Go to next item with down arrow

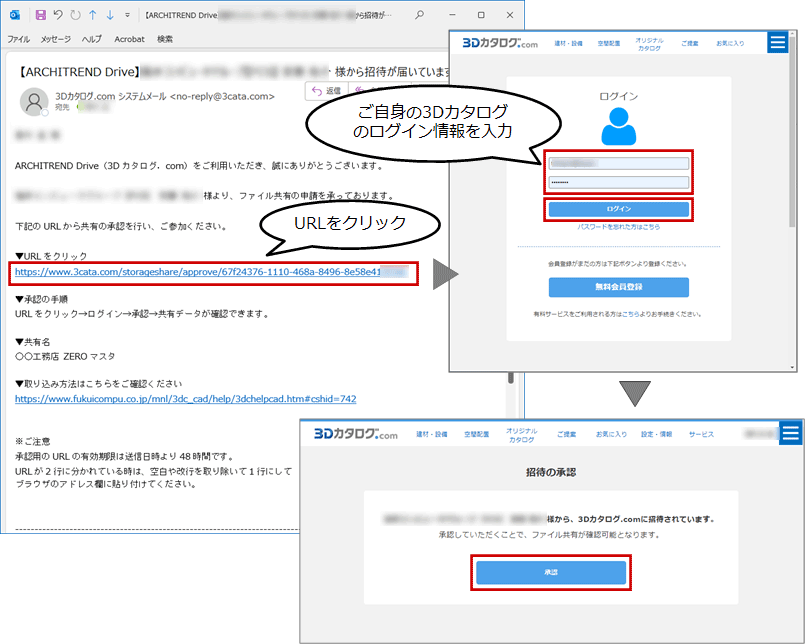pos(110,15)
